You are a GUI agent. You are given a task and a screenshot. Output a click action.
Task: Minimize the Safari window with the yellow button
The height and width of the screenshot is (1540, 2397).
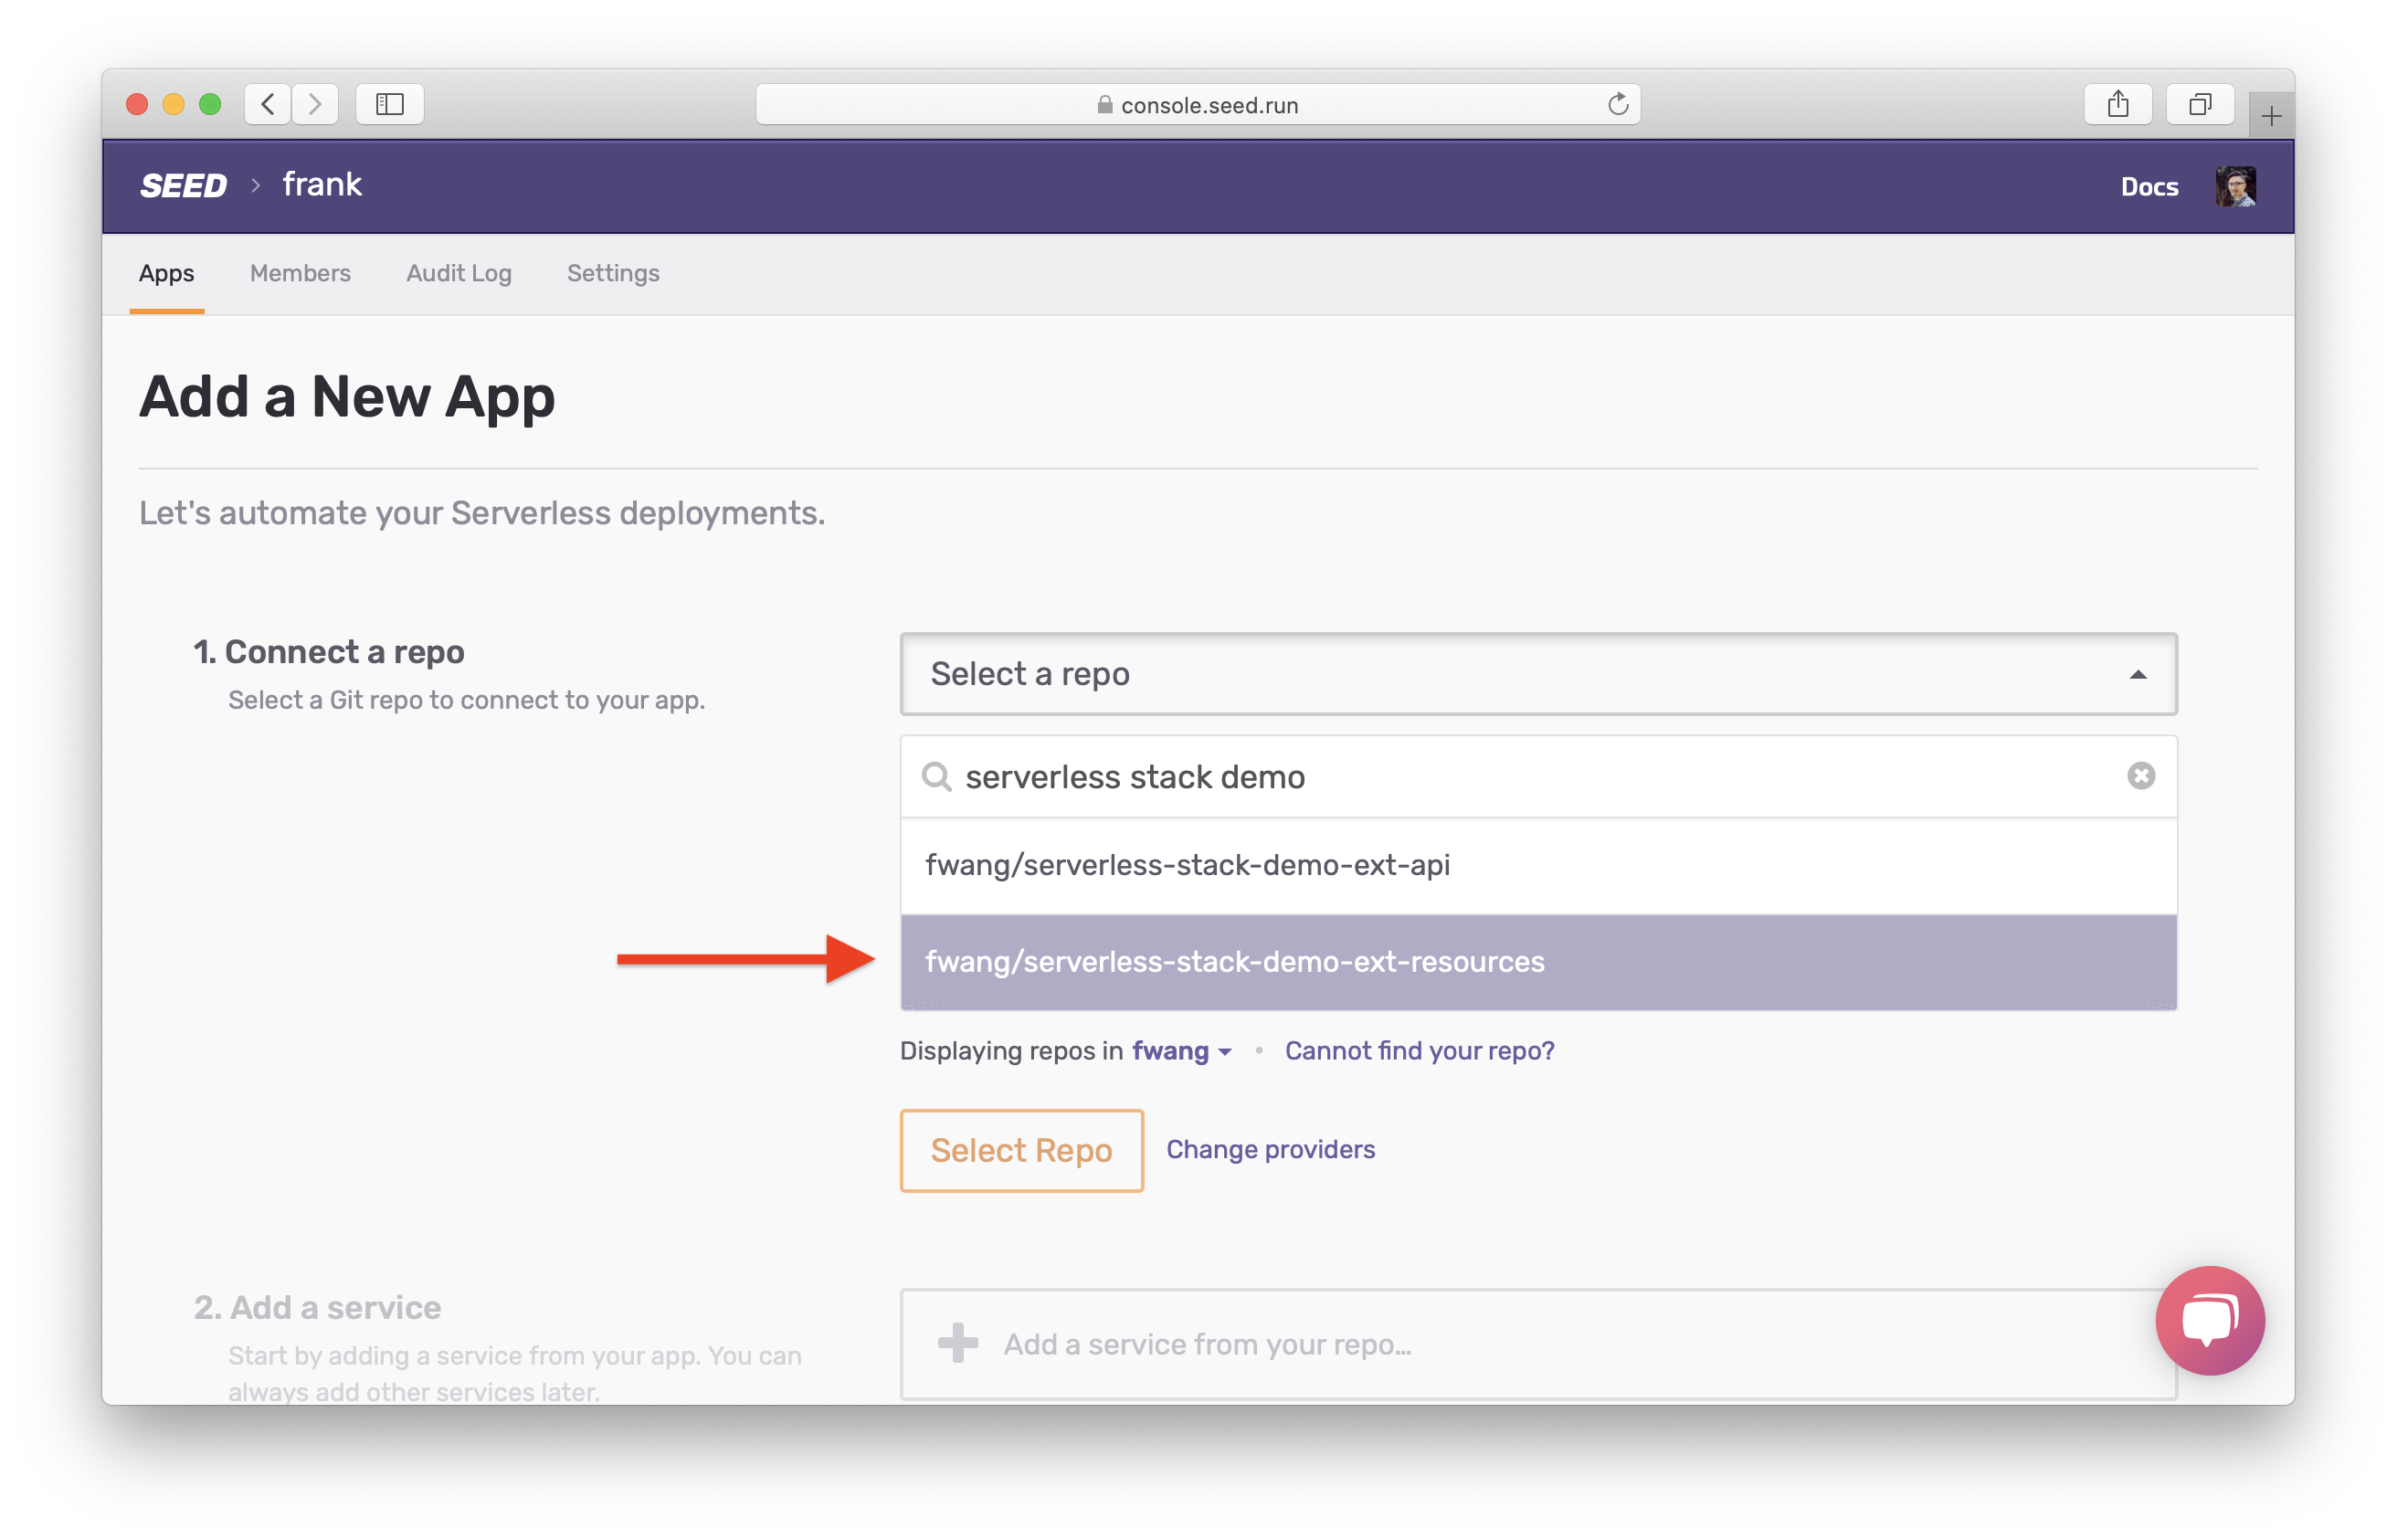click(173, 104)
